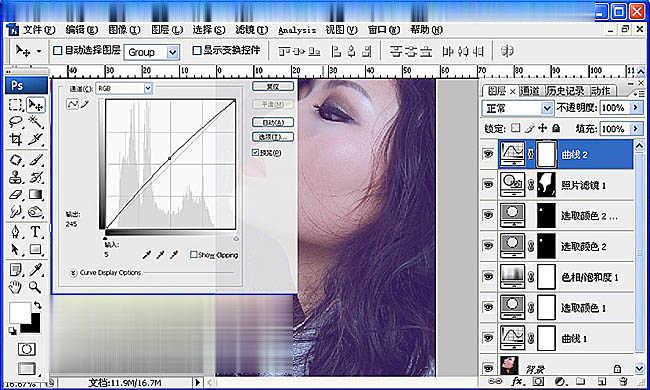The width and height of the screenshot is (650, 390).
Task: Select the Brush tool
Action: (36, 160)
